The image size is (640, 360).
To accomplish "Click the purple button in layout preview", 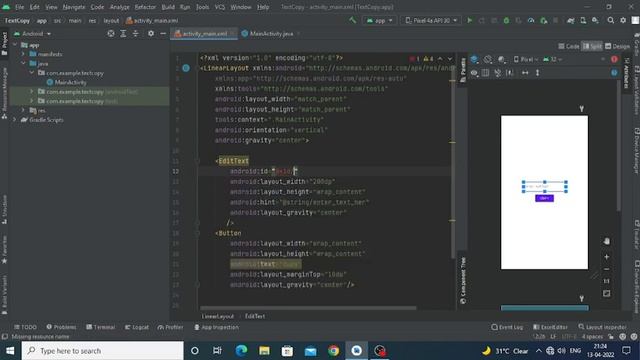I will tap(544, 198).
